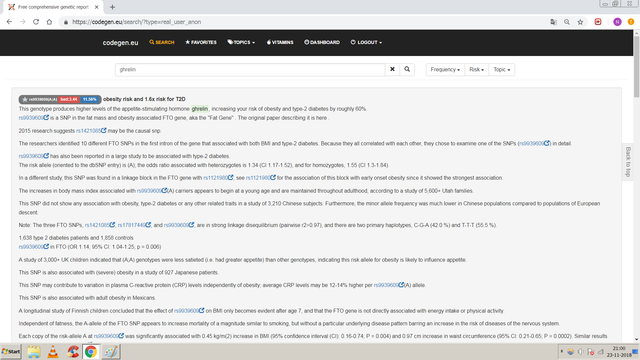This screenshot has width=640, height=360.
Task: Show hidden system tray icons arrow
Action: point(562,351)
